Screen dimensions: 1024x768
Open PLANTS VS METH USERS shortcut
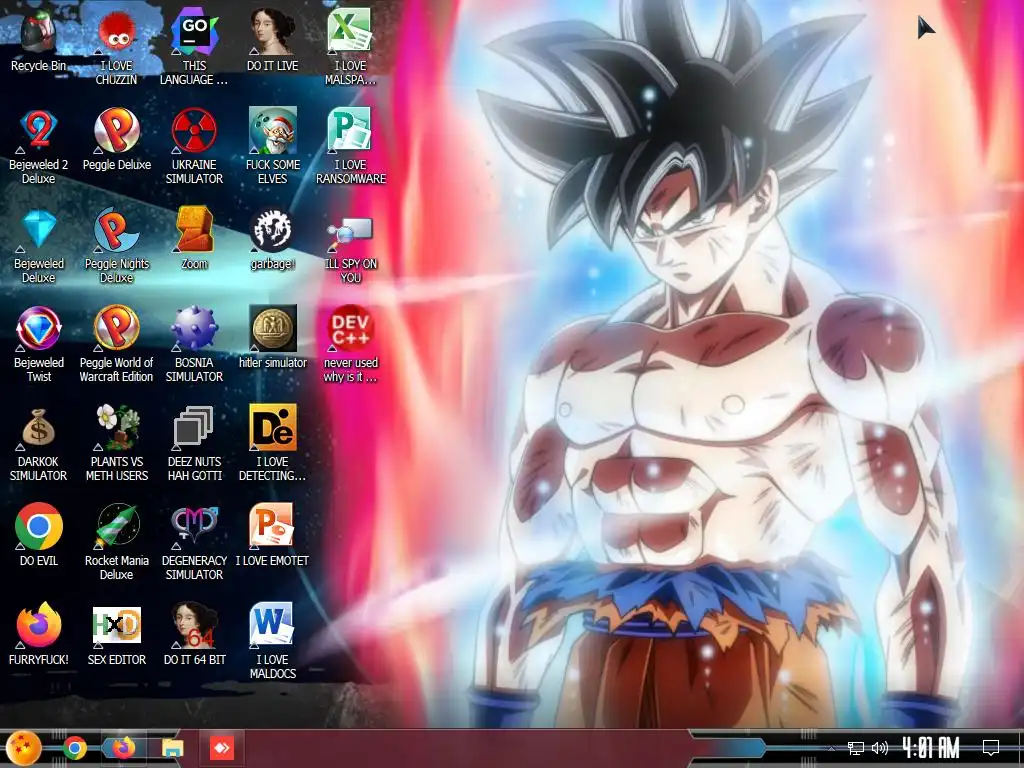[116, 428]
